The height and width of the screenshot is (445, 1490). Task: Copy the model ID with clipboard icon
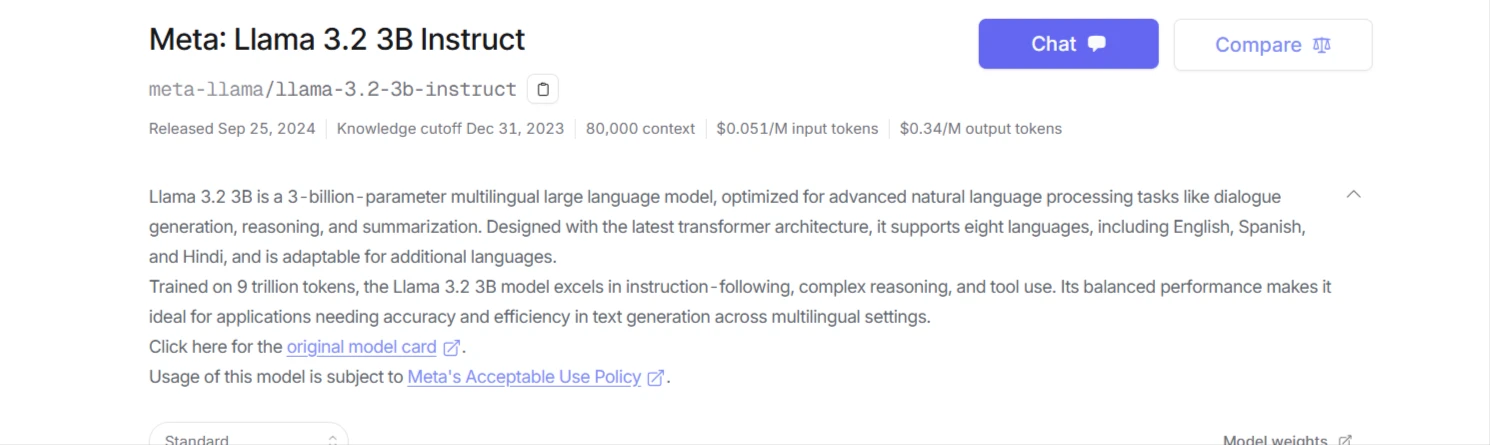point(542,89)
